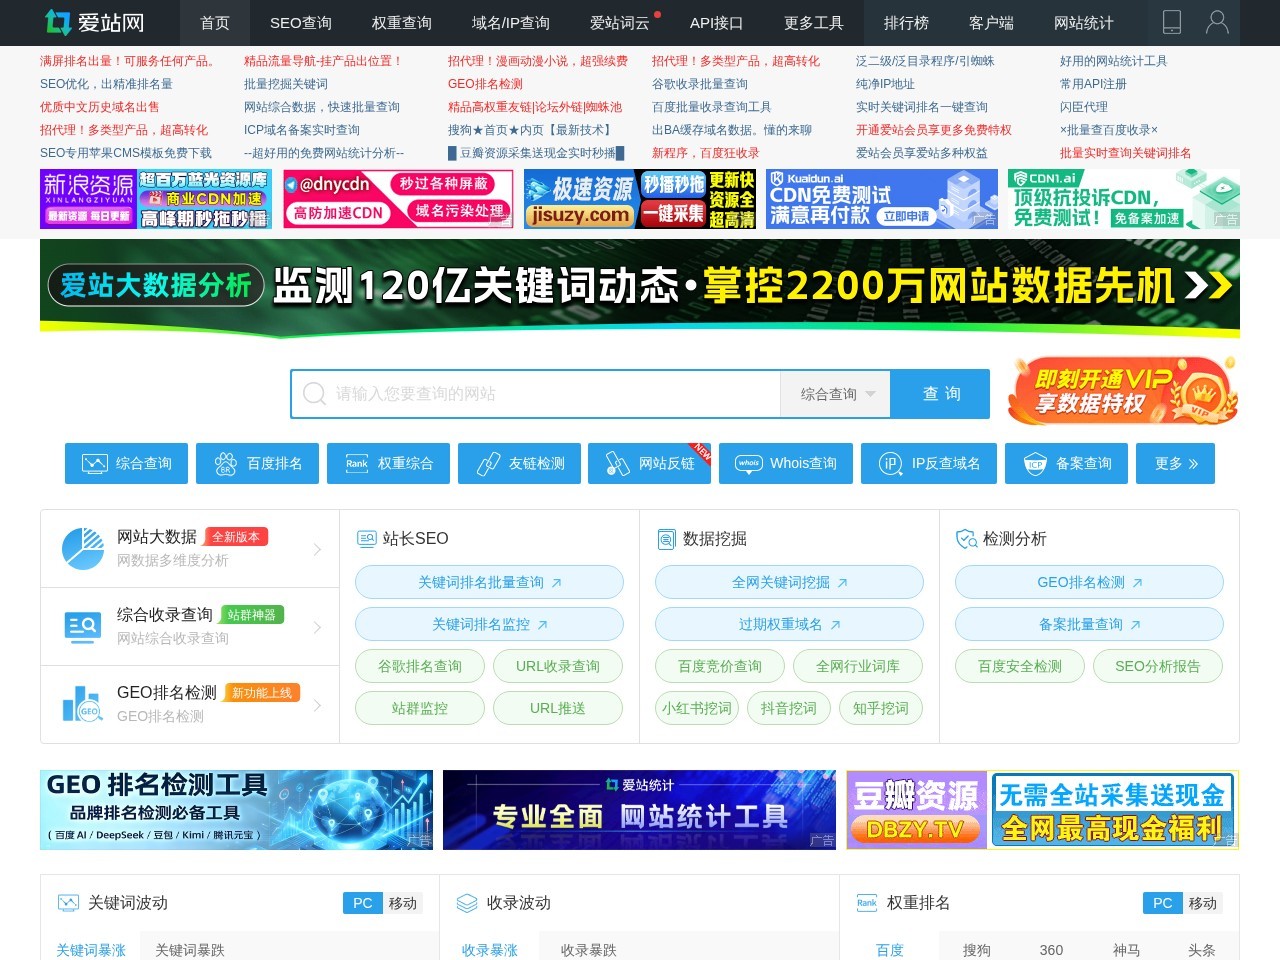1280x960 pixels.
Task: Open the 综合查询 search type dropdown
Action: click(x=835, y=393)
